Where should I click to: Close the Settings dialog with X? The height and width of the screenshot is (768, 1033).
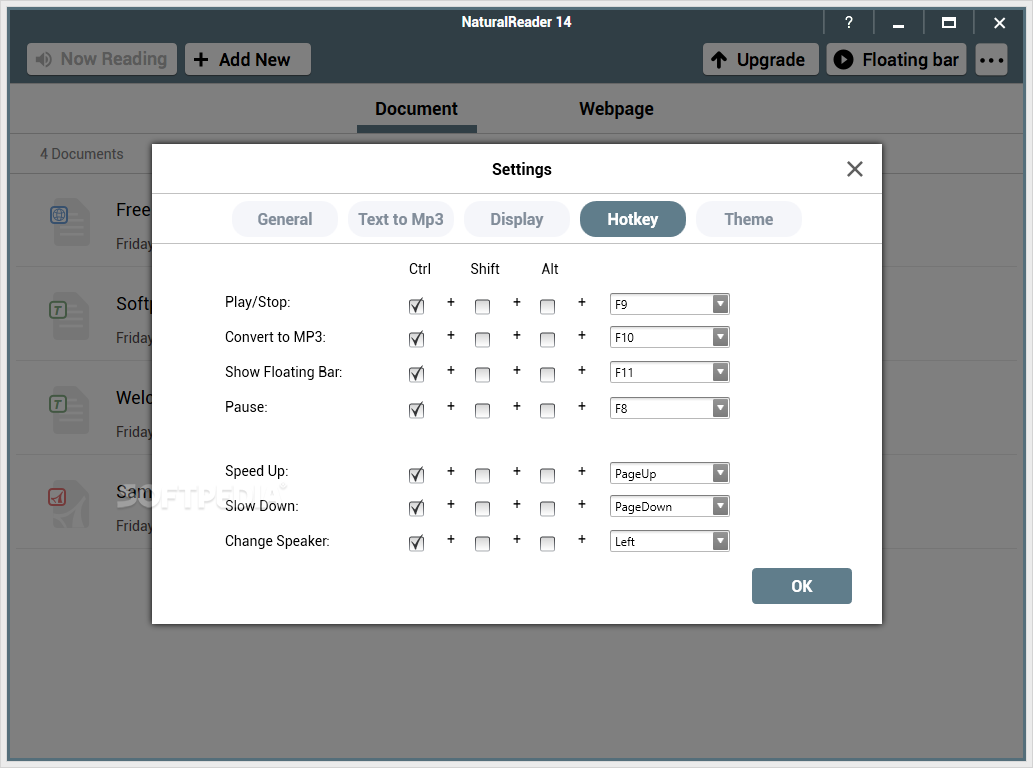point(854,169)
